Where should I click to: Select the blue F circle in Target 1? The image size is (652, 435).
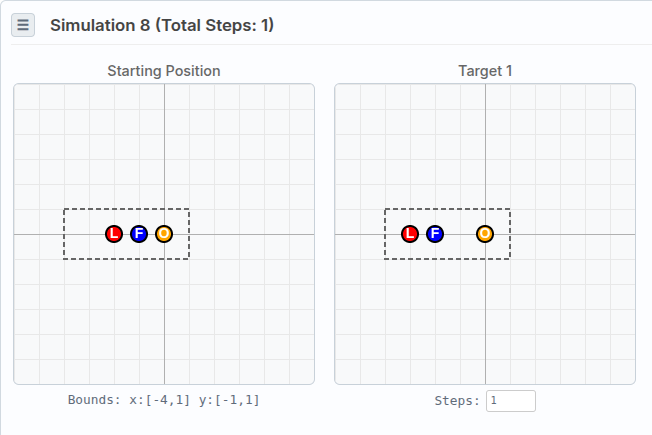coord(435,234)
